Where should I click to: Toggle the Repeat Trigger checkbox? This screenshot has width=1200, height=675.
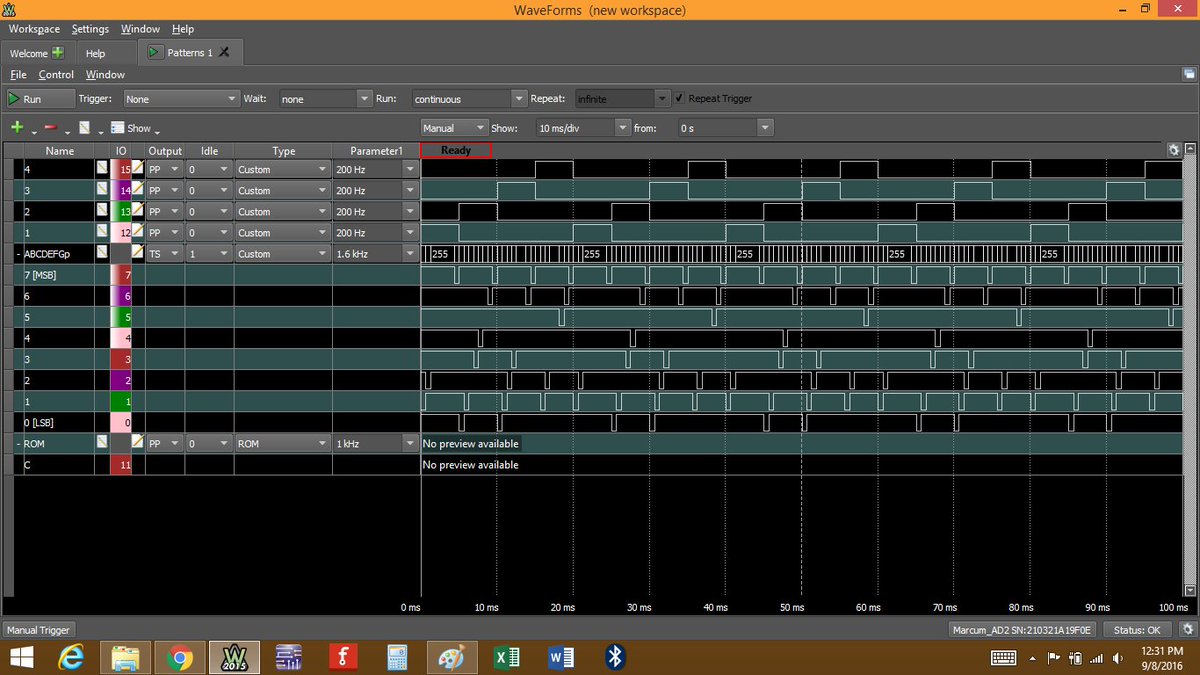pos(680,98)
